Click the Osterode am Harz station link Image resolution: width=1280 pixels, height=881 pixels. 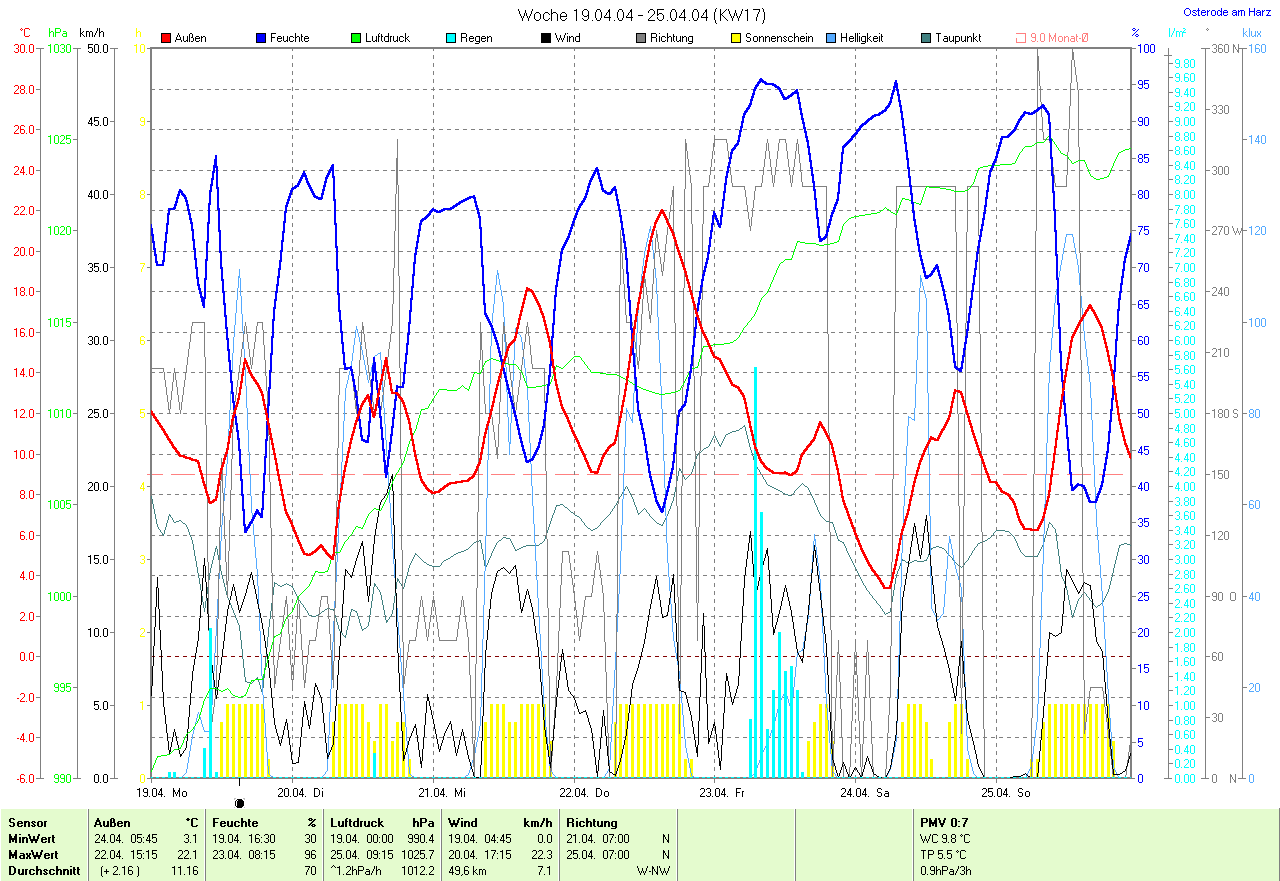tap(1227, 12)
